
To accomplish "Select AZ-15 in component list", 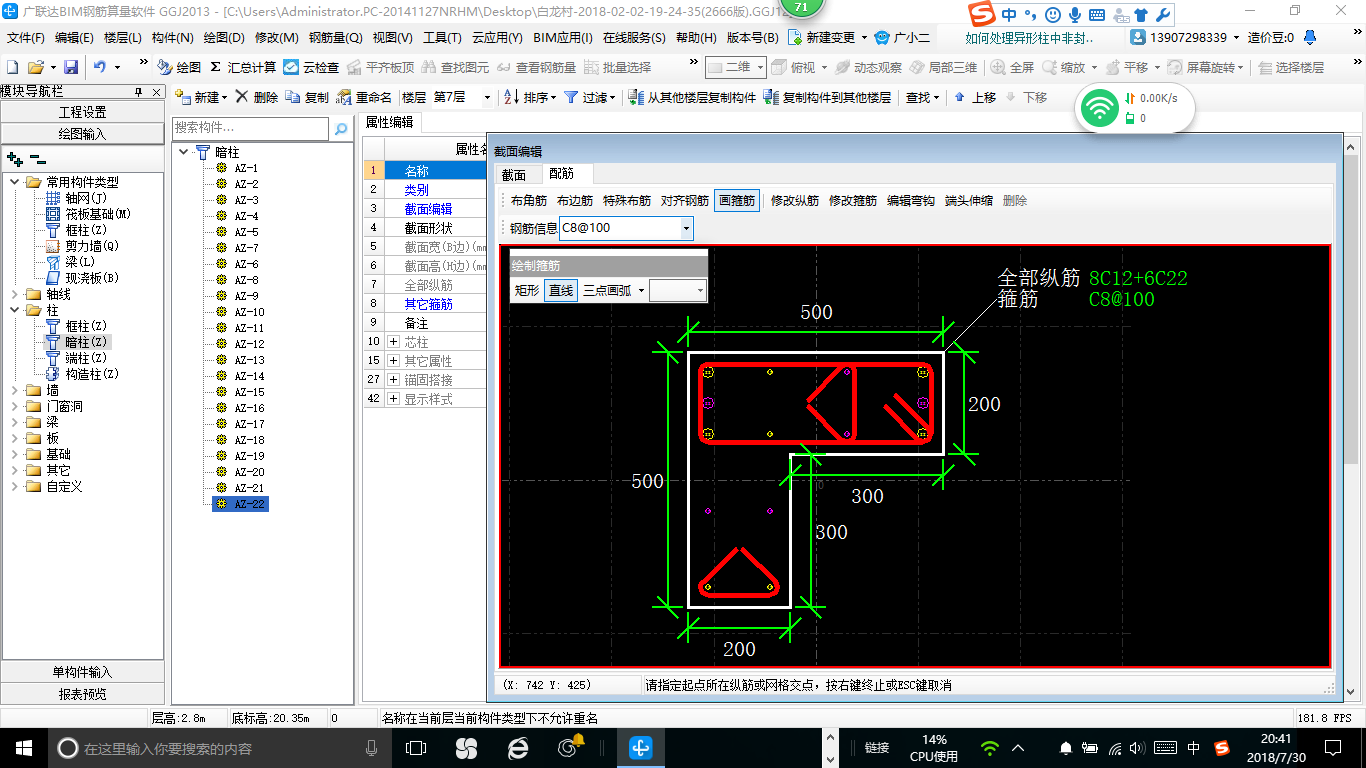I will click(x=249, y=392).
